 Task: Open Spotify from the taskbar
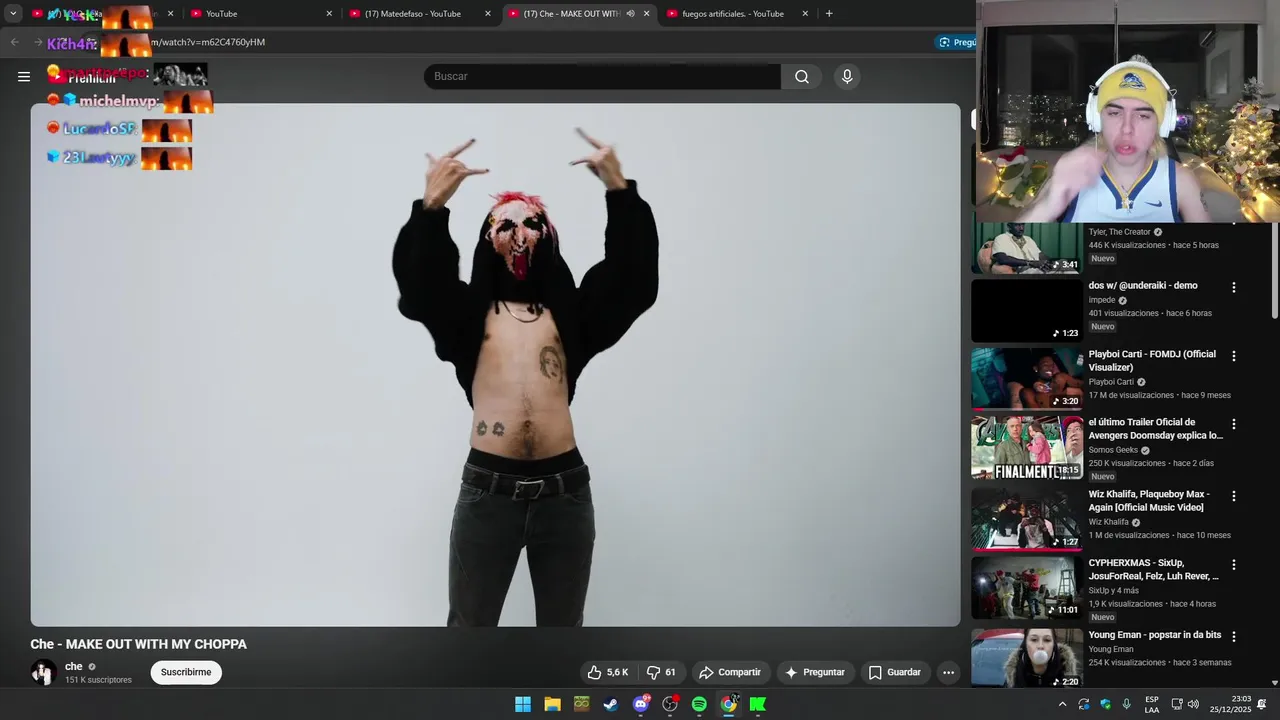[699, 704]
